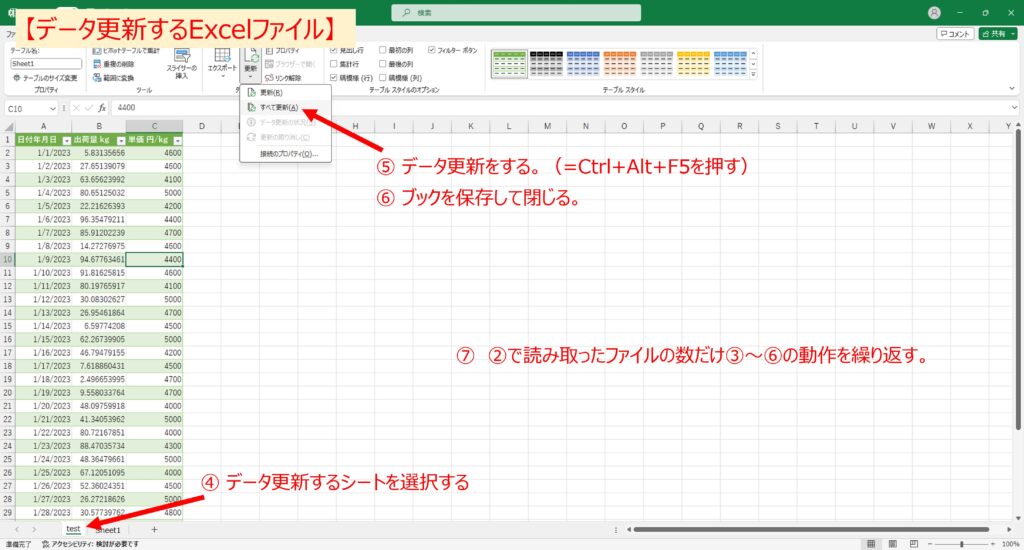Toggle the フィルター ボタン checkbox

pyautogui.click(x=431, y=49)
